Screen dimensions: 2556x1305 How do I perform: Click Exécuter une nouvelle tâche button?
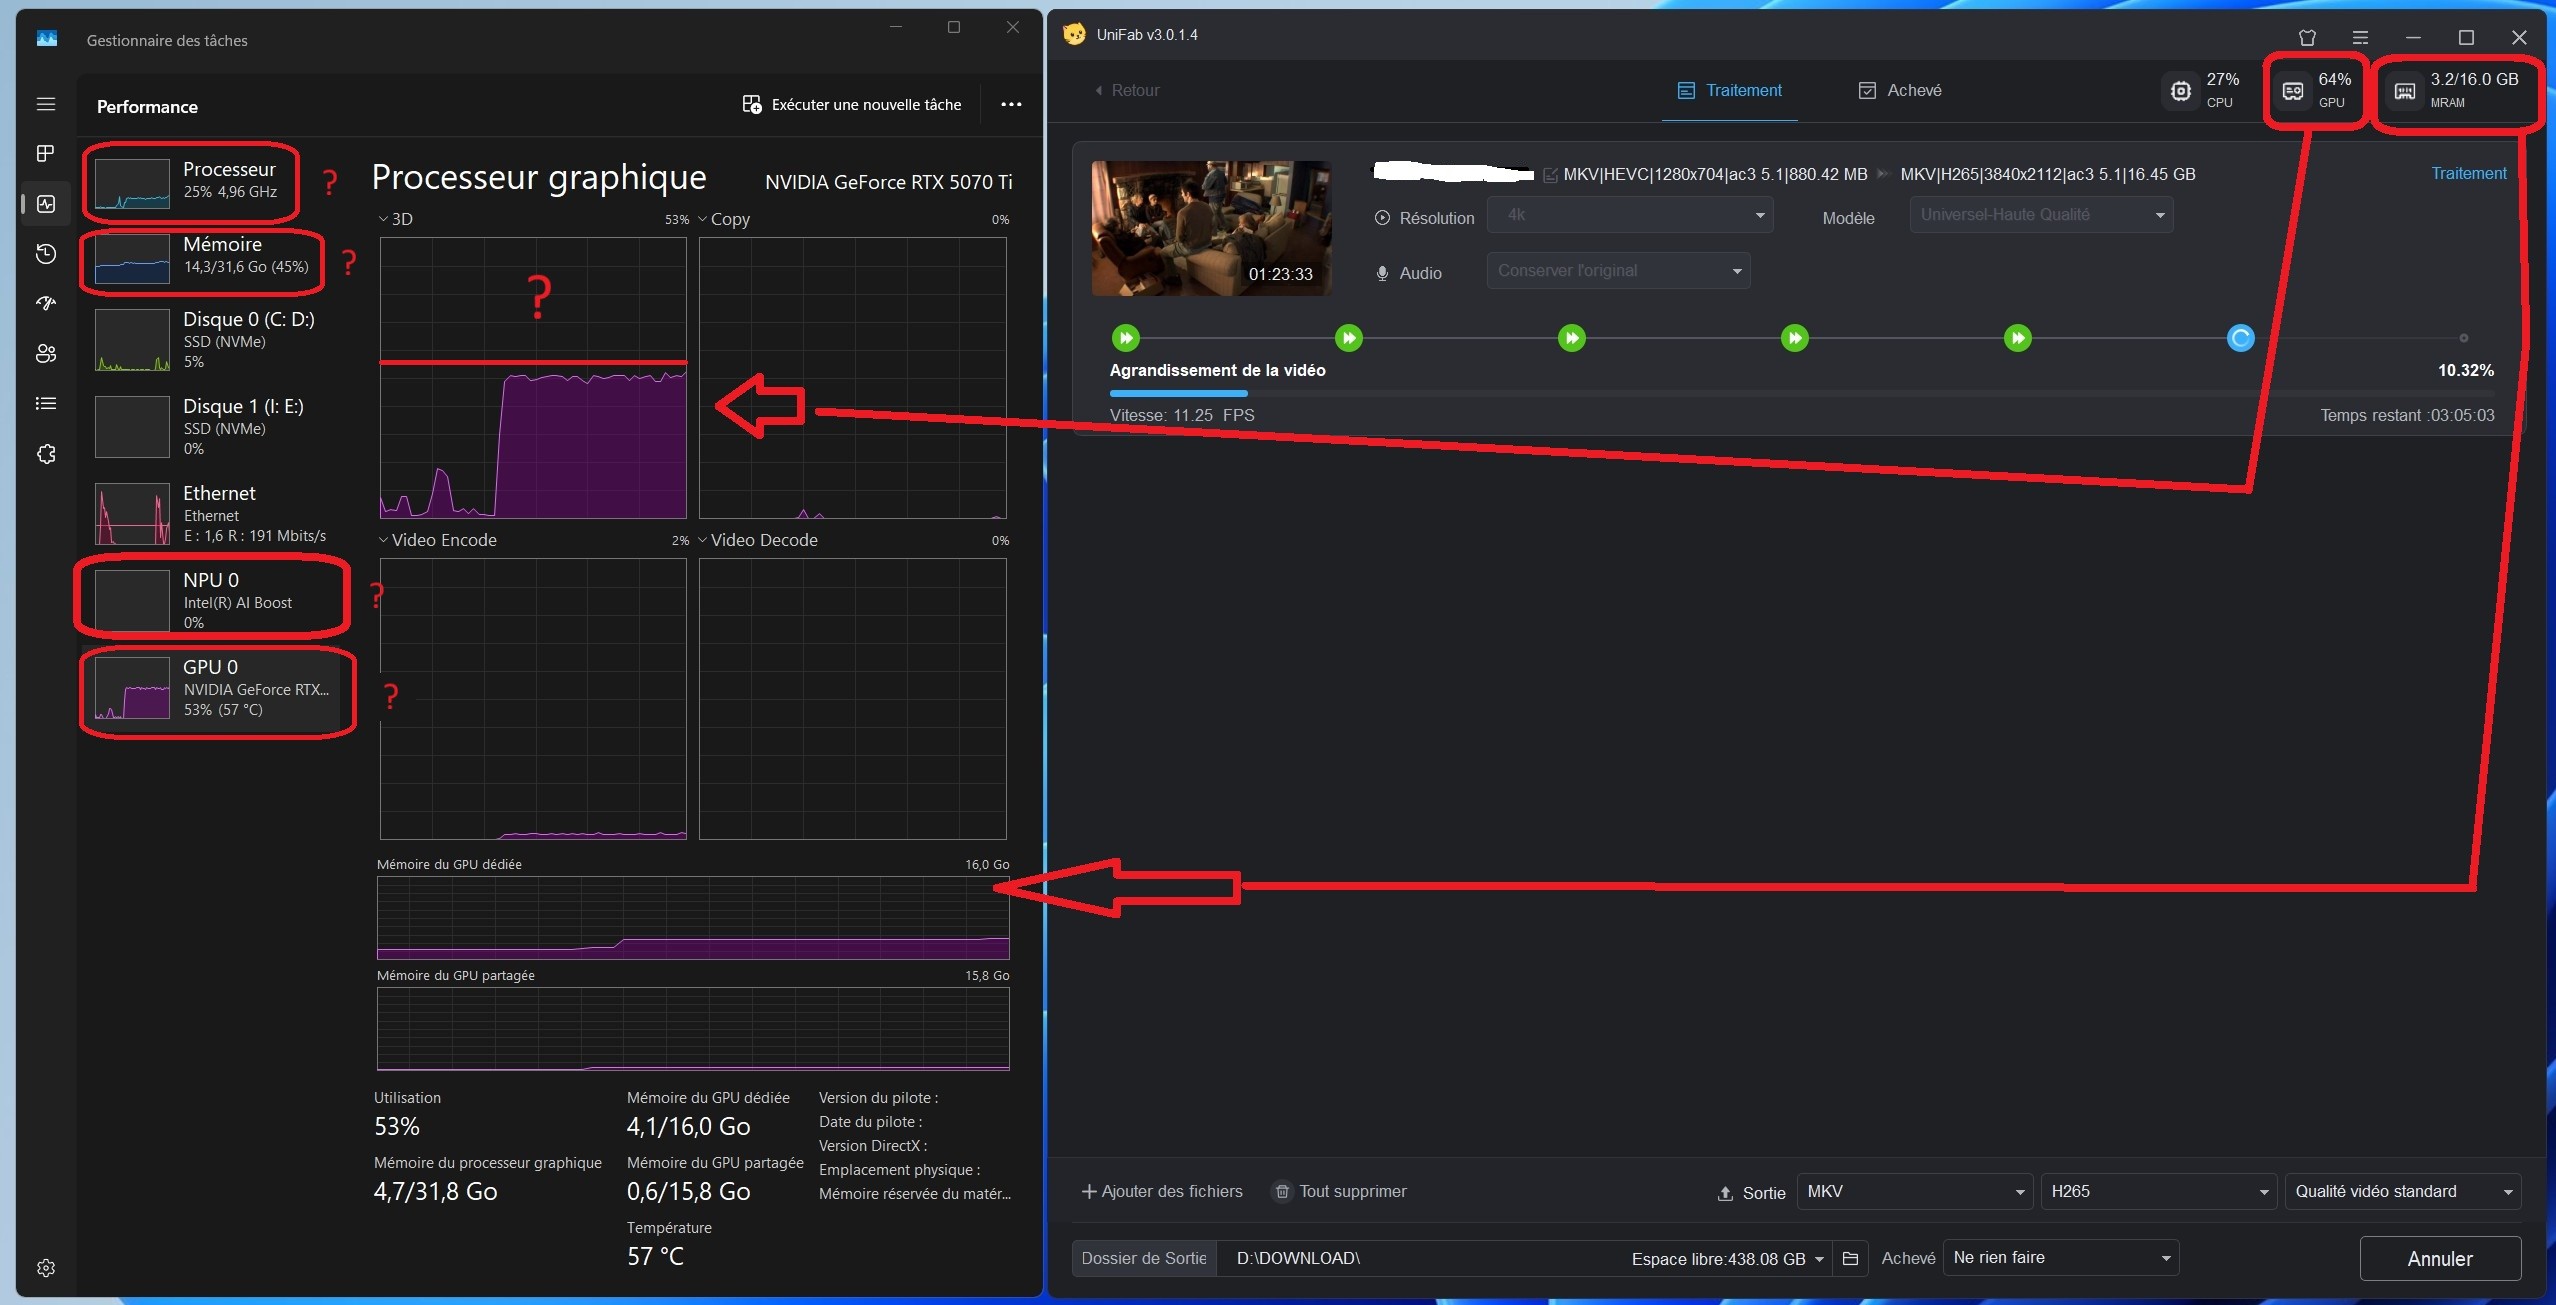point(852,104)
